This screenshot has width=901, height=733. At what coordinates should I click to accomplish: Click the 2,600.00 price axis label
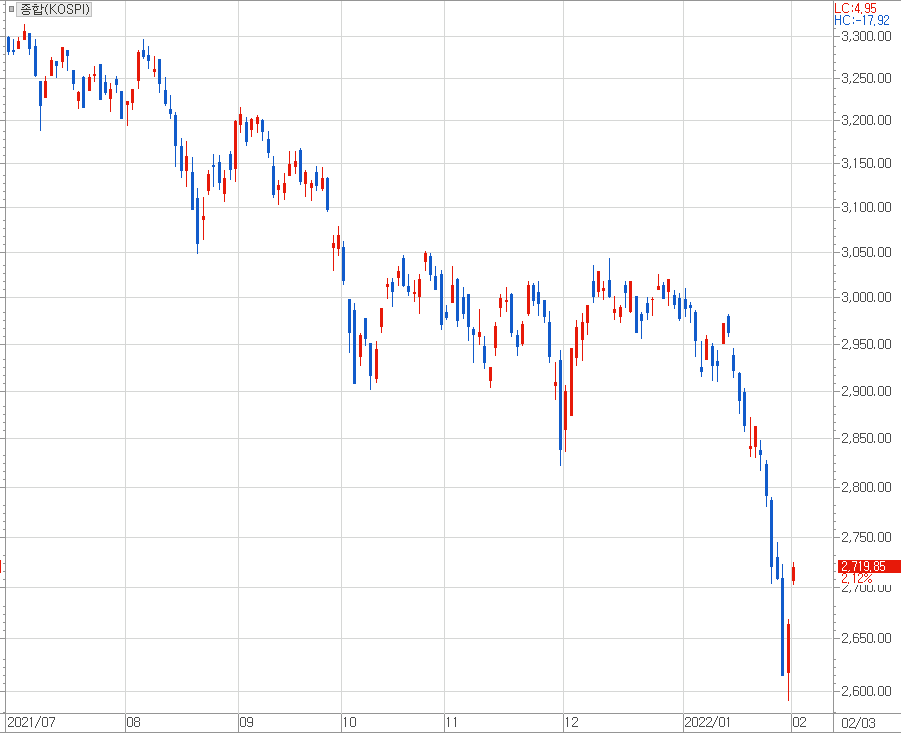coord(866,691)
